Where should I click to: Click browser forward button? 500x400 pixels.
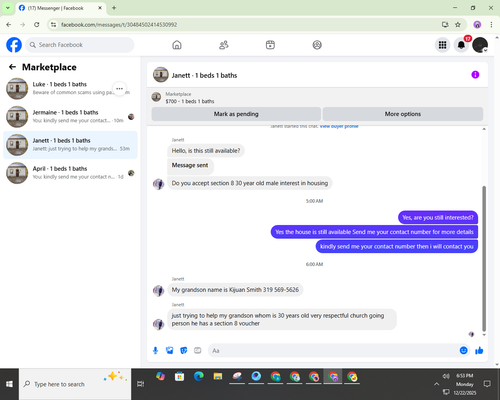point(23,25)
